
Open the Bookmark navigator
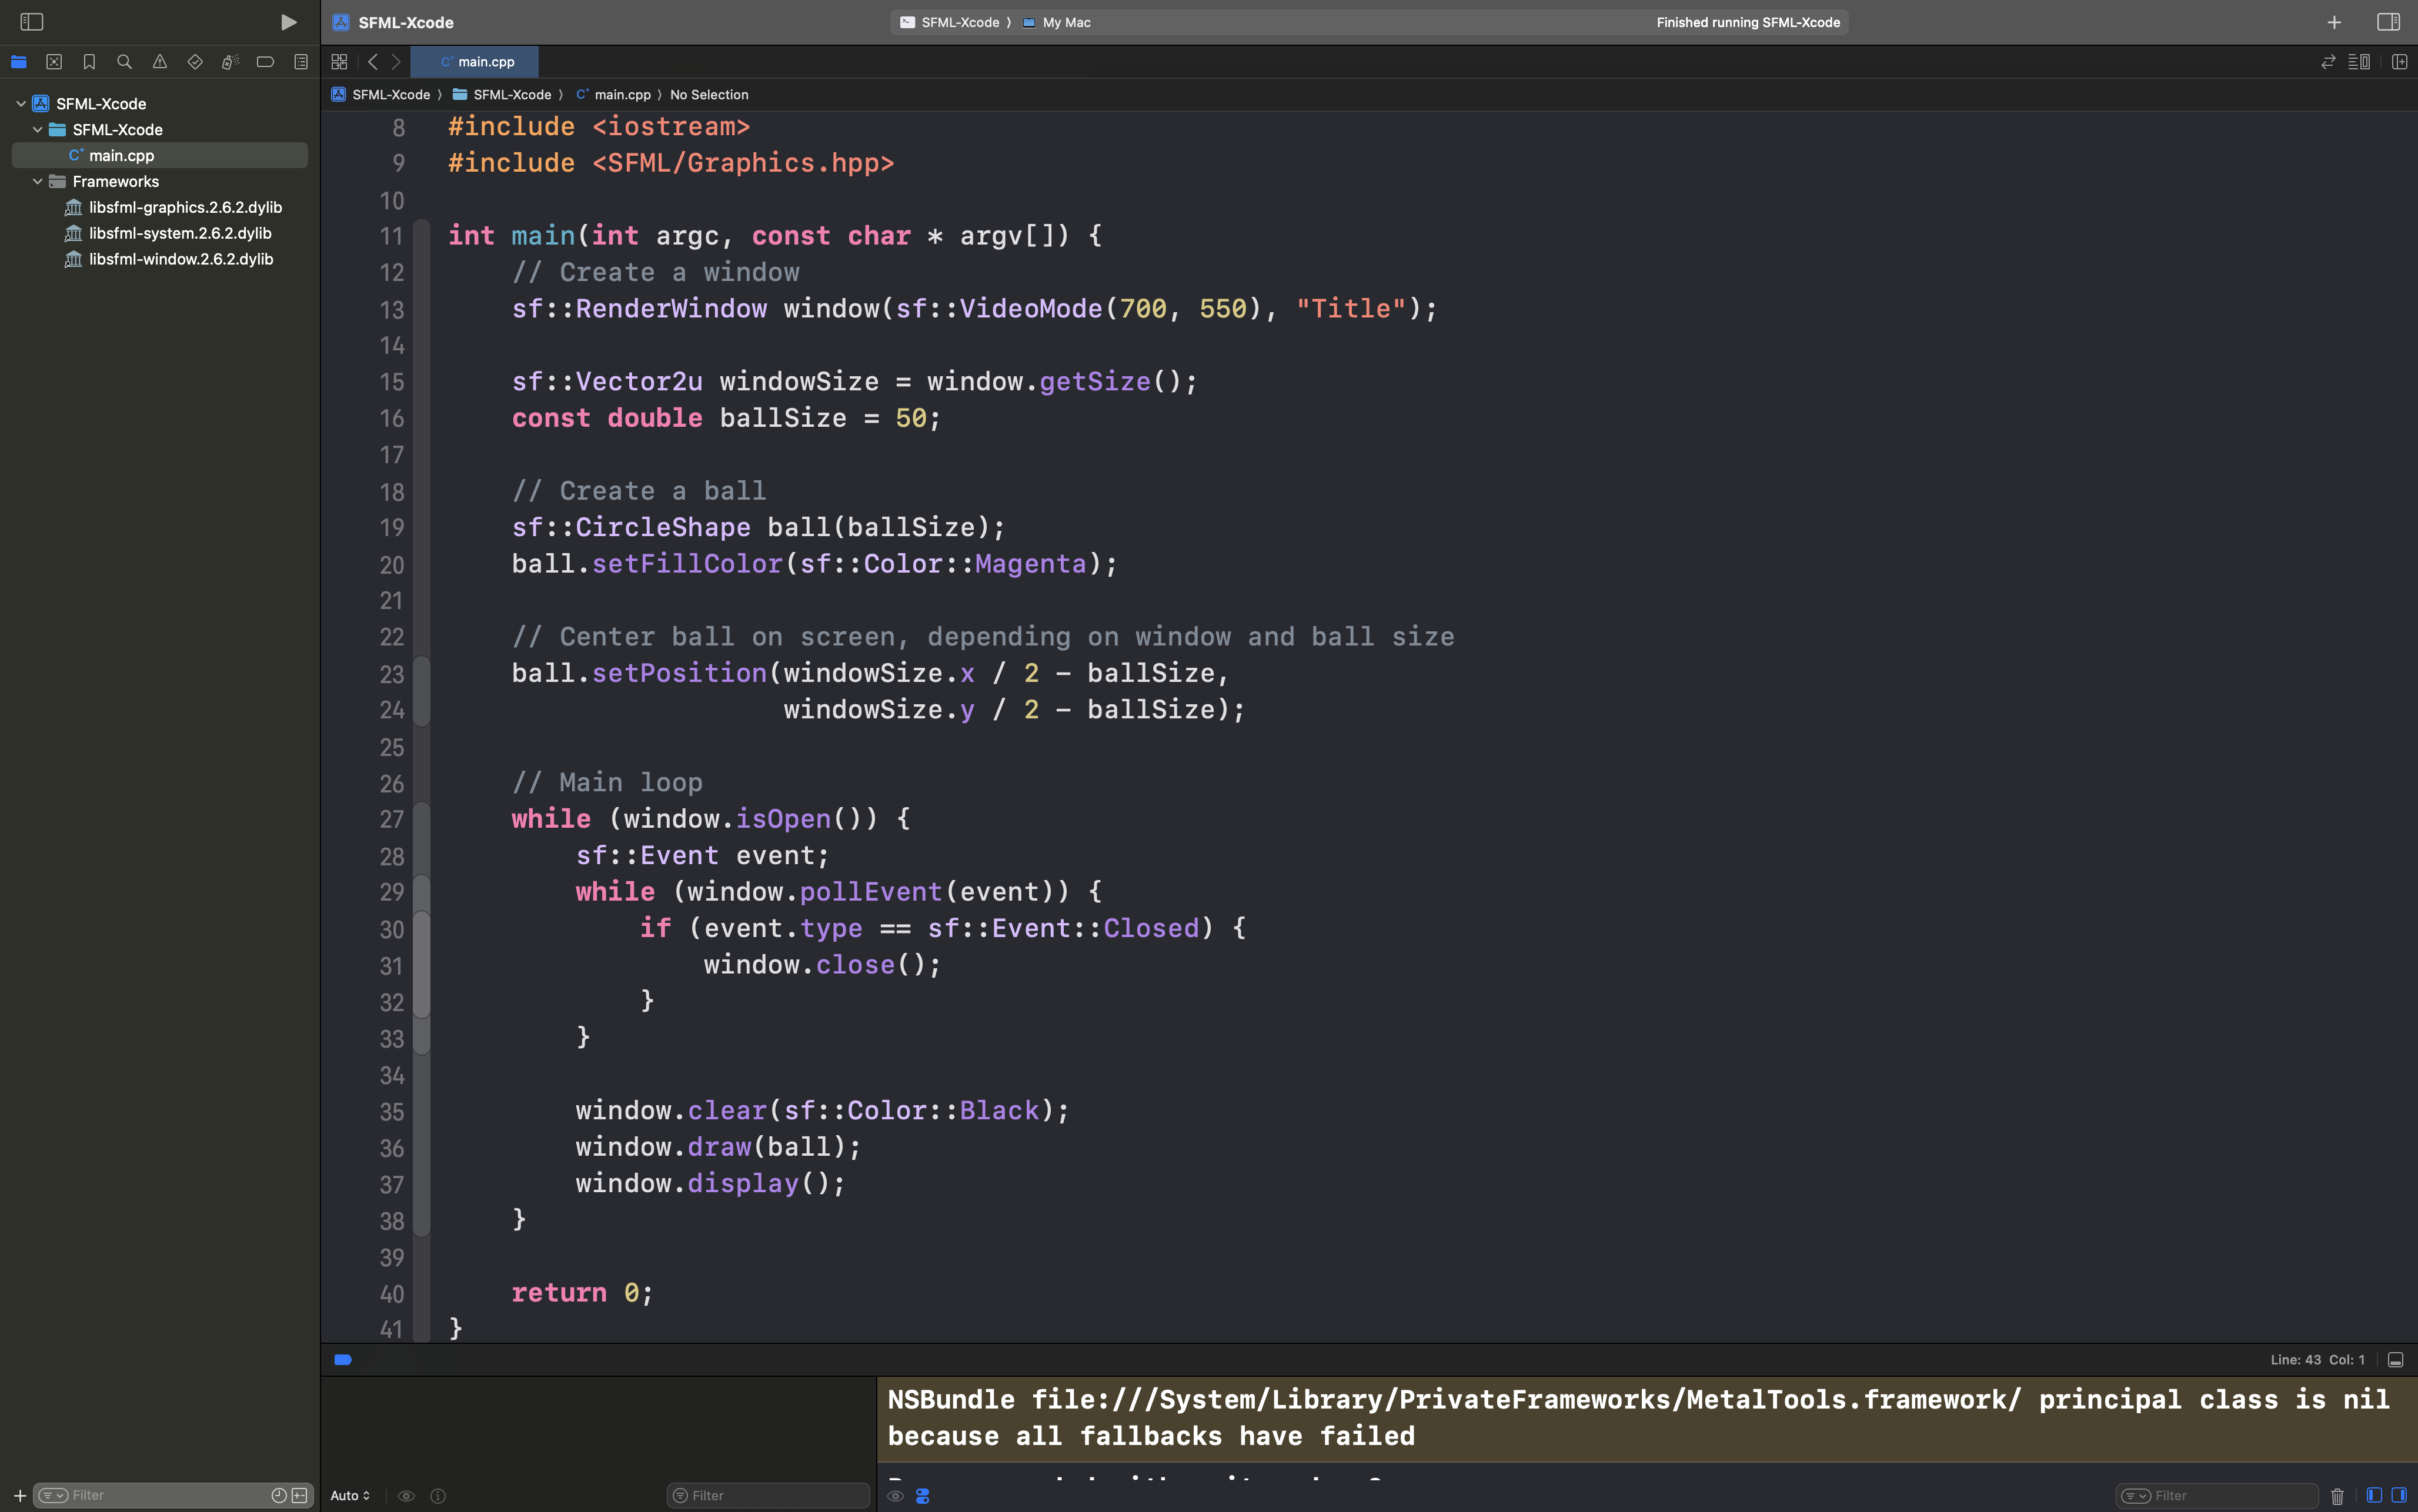(89, 62)
